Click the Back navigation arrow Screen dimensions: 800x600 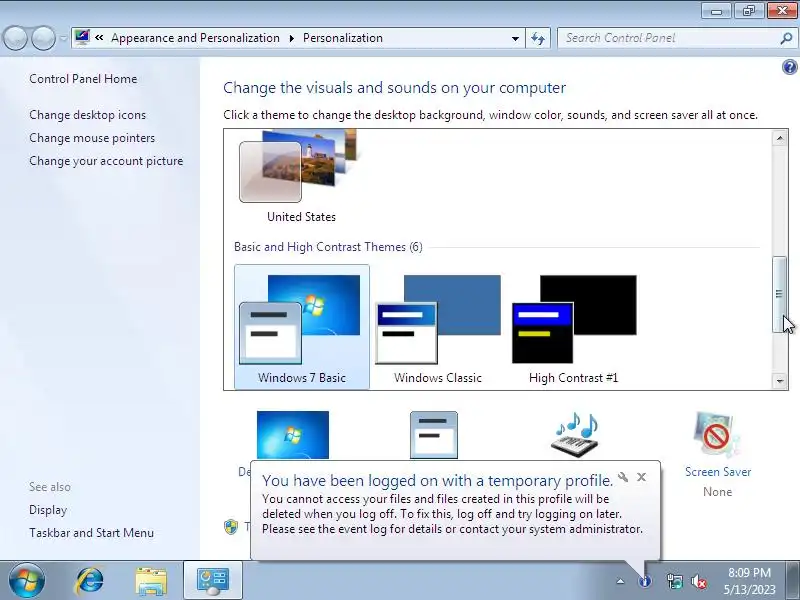[x=15, y=38]
